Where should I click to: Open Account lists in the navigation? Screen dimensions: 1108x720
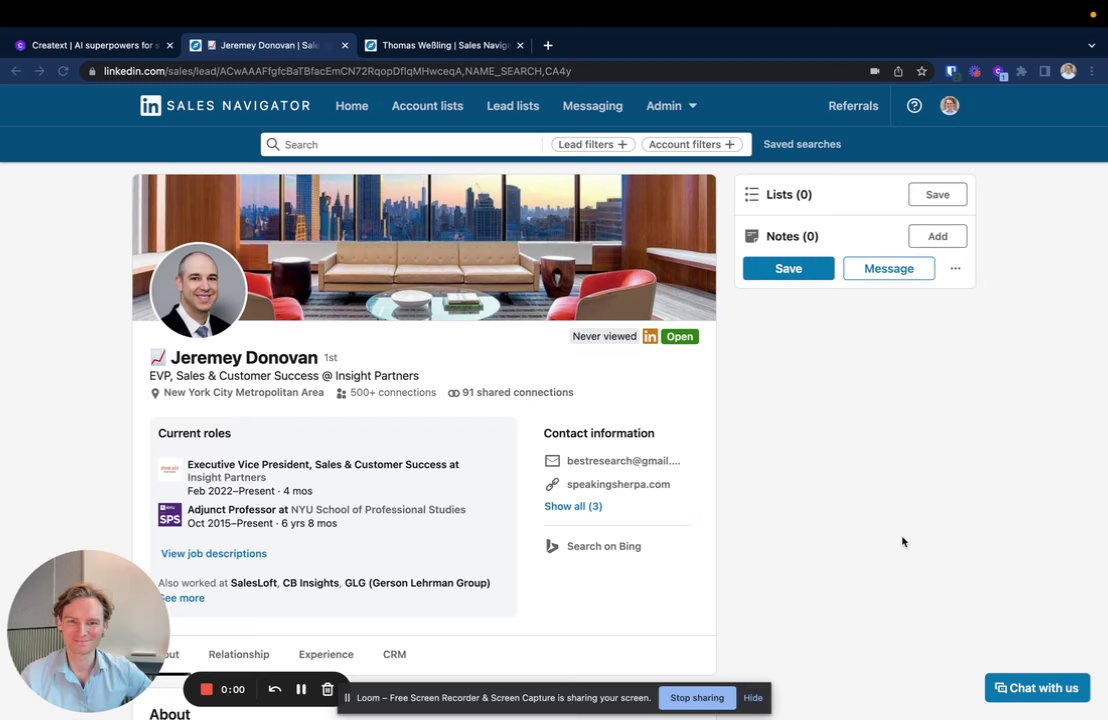coord(428,105)
